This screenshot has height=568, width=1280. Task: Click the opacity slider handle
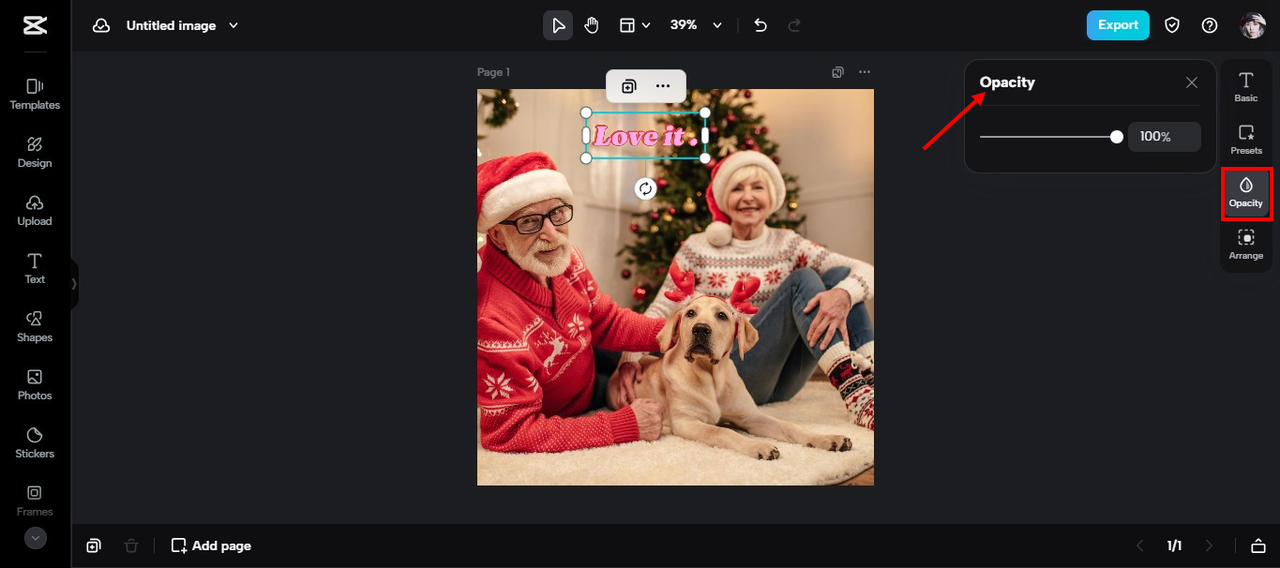[x=1117, y=137]
